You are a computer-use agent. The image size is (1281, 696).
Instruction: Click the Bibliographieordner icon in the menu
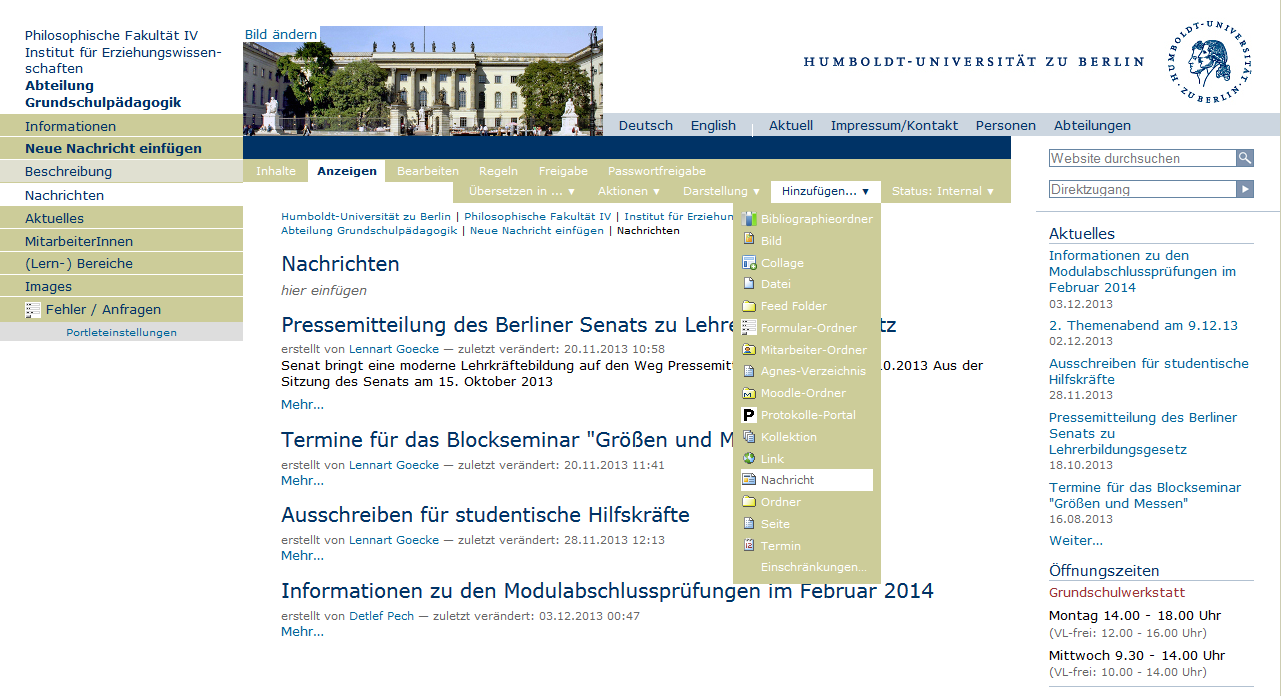coord(749,219)
